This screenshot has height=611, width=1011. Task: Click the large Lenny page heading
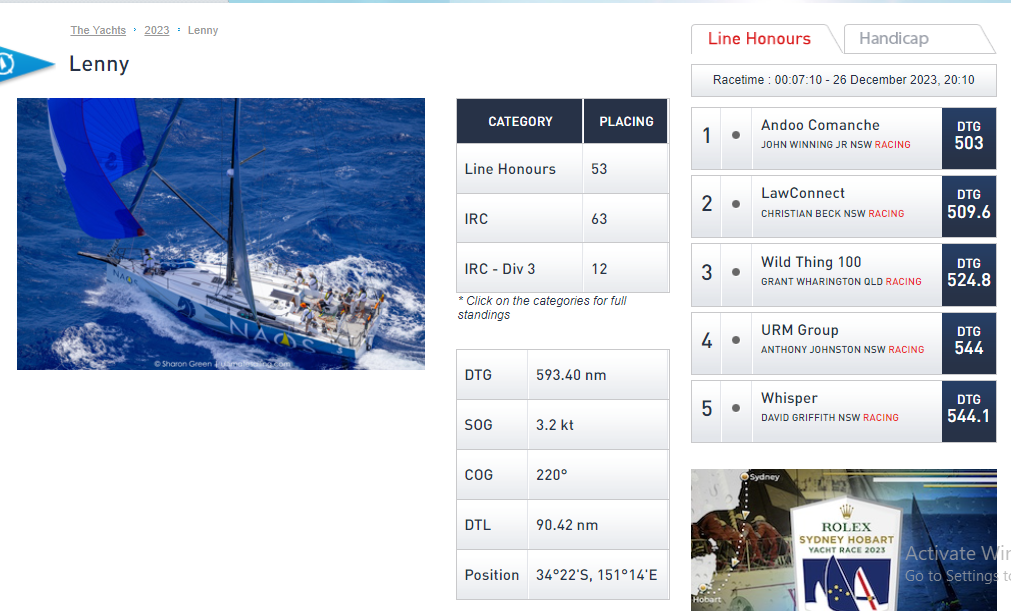tap(99, 64)
